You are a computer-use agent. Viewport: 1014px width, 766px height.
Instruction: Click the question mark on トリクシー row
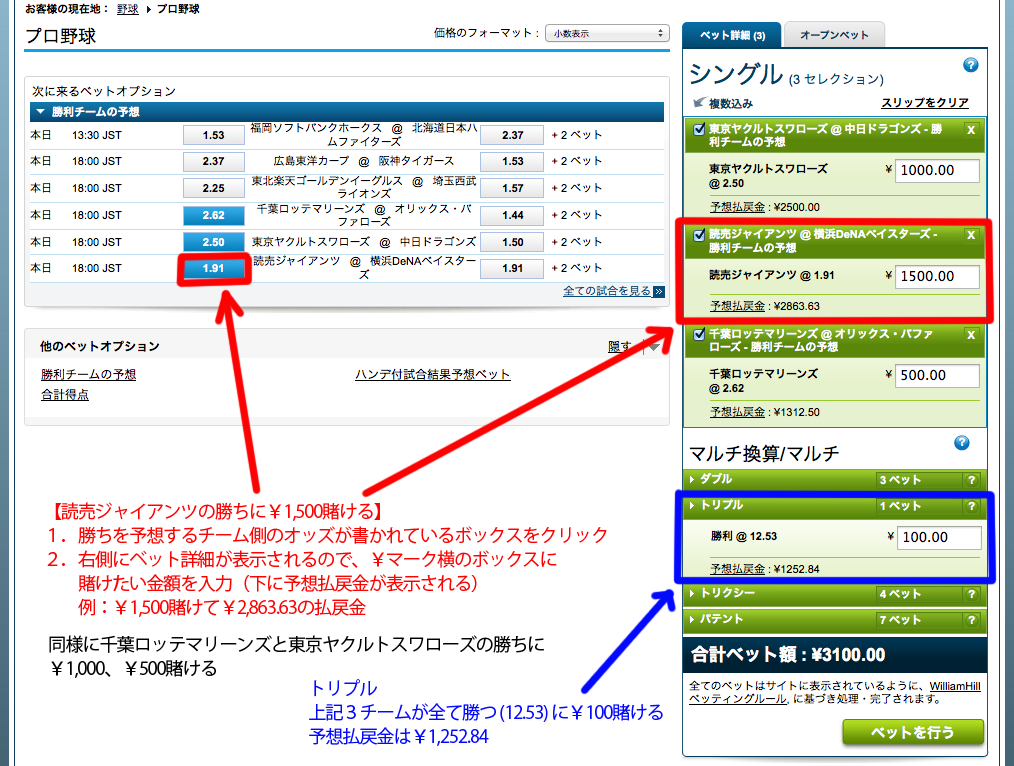pos(970,594)
